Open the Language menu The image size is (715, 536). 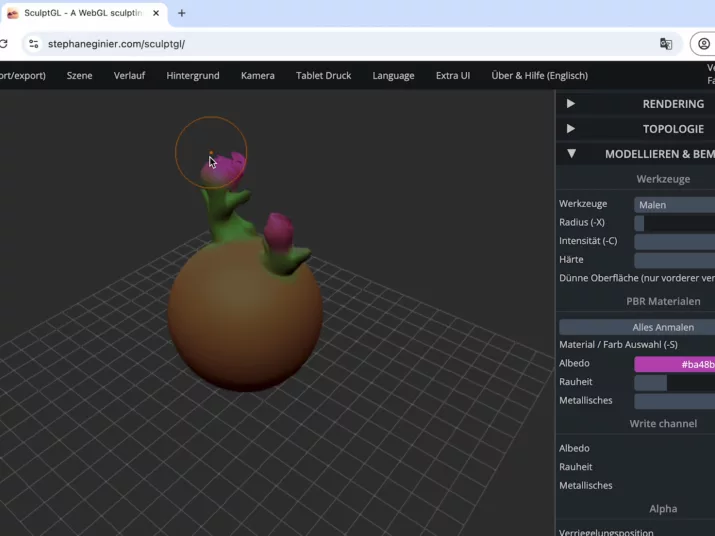tap(393, 75)
